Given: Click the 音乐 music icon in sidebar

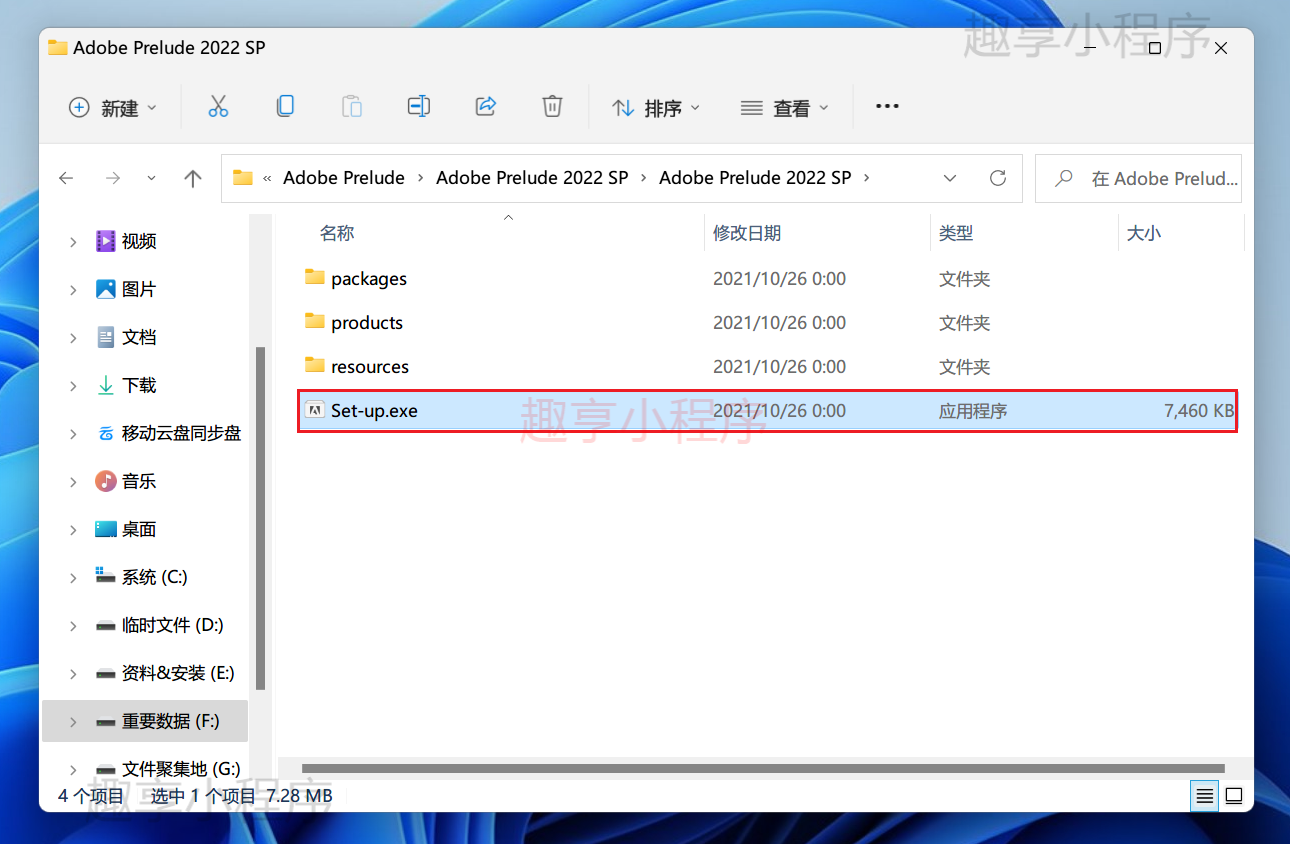Looking at the screenshot, I should (106, 481).
